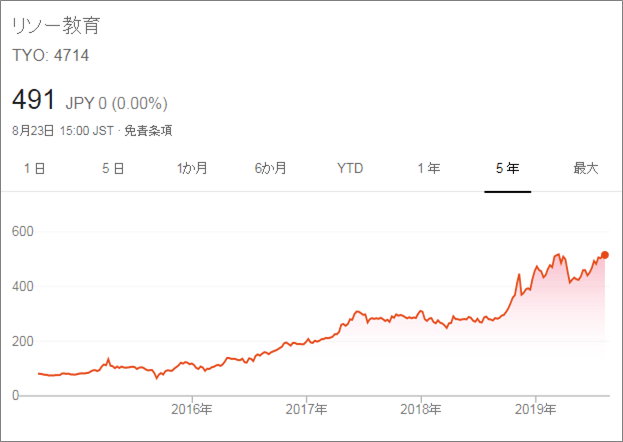The image size is (623, 442).
Task: Click the 8月23日 15:00 JST timestamp
Action: click(63, 130)
